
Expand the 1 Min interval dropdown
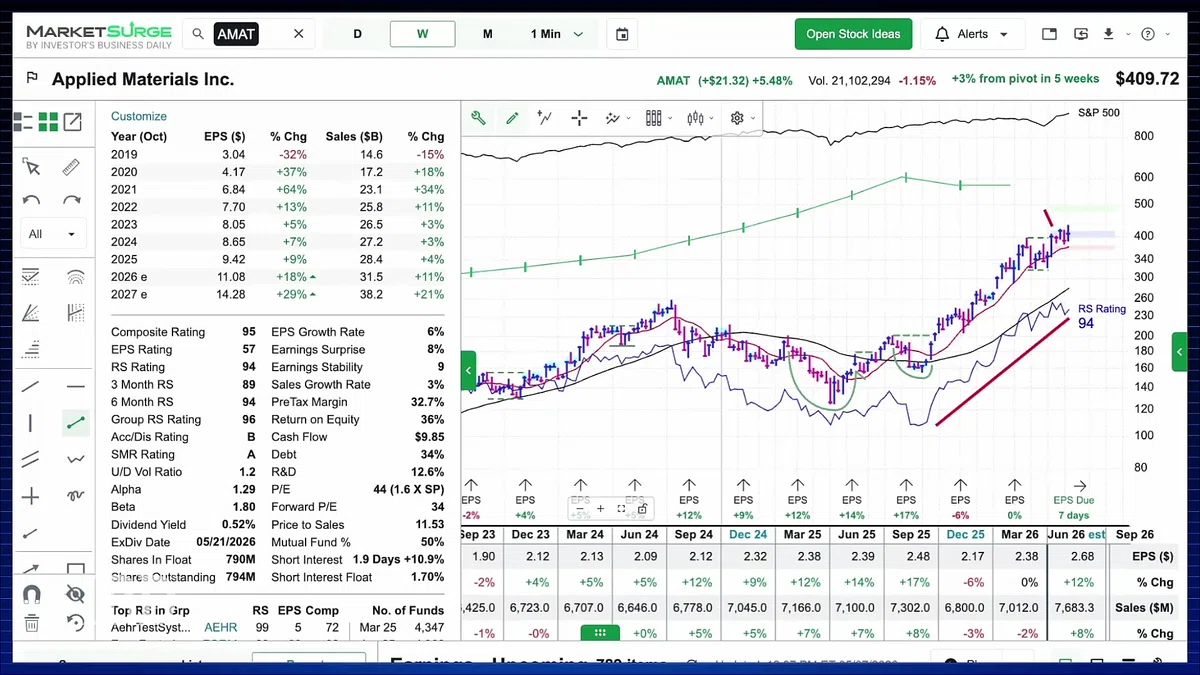(557, 34)
